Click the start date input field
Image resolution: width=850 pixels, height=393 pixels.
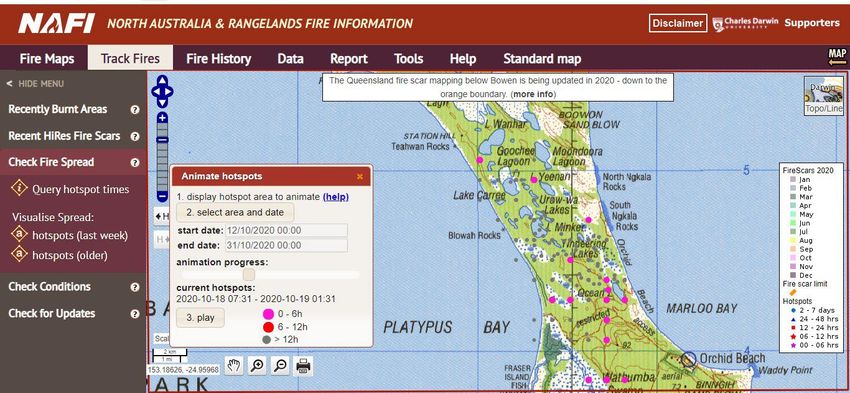pyautogui.click(x=287, y=230)
